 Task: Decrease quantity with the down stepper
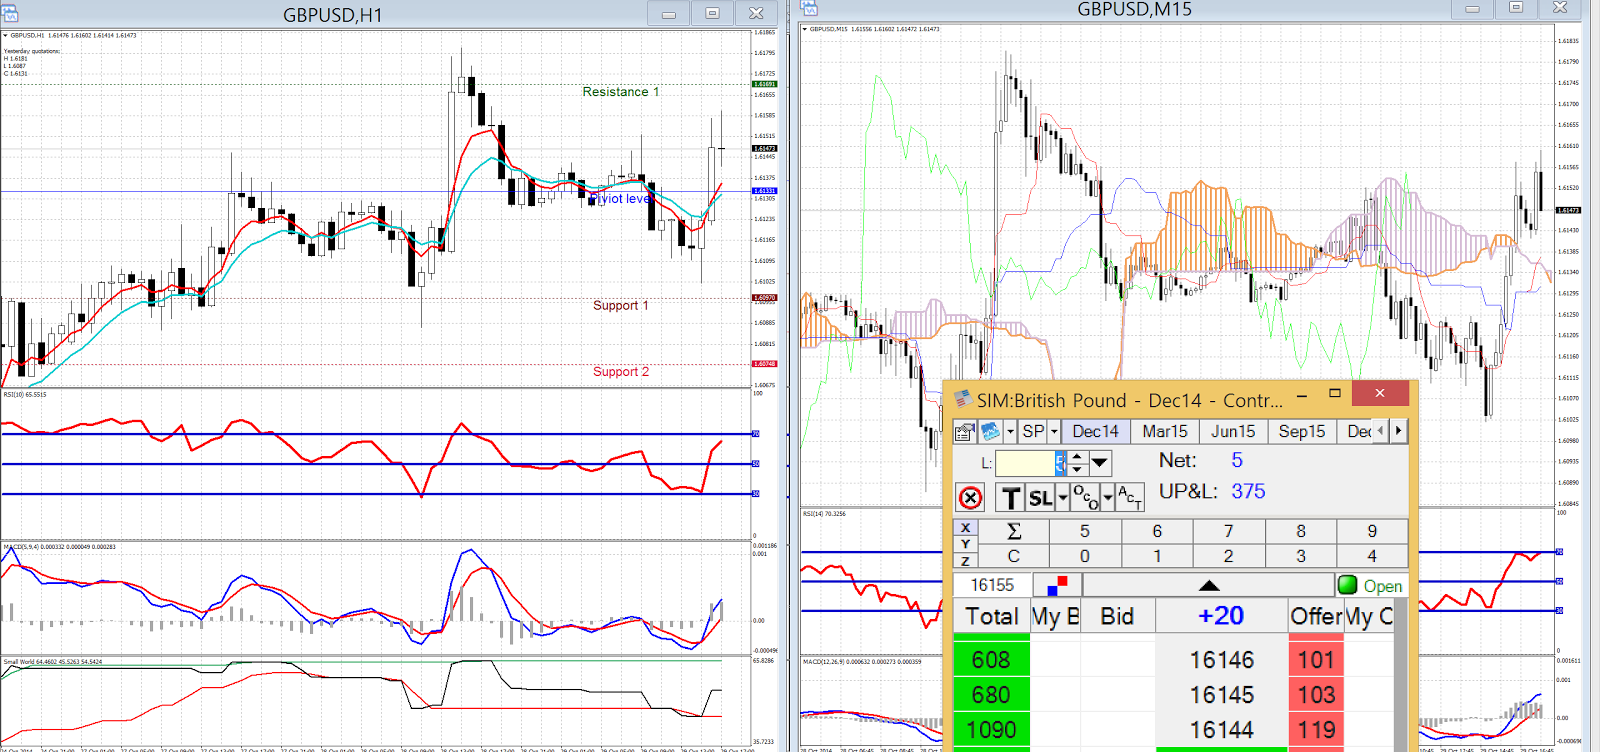(x=1076, y=469)
